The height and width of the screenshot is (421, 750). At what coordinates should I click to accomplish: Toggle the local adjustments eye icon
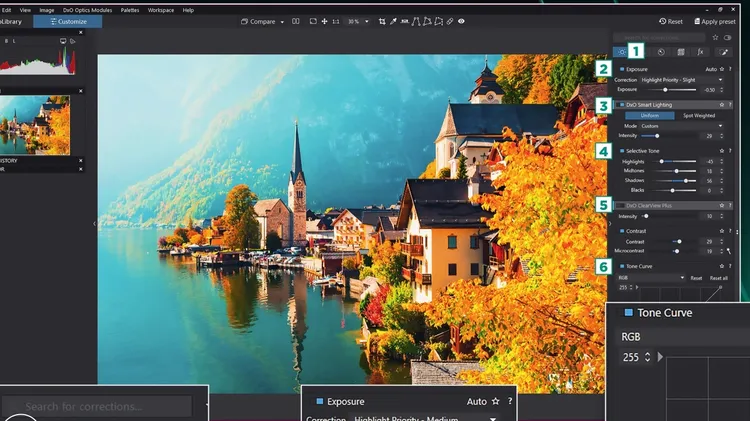point(460,21)
